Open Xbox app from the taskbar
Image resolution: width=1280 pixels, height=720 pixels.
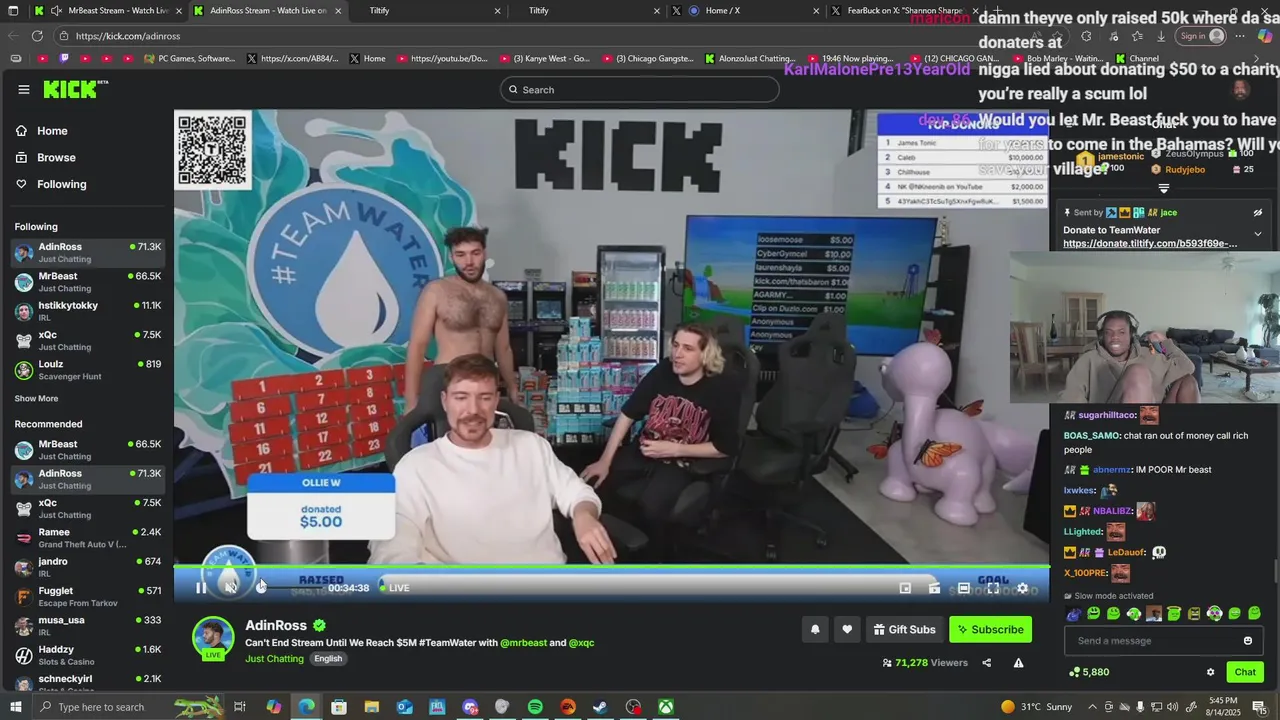click(665, 707)
